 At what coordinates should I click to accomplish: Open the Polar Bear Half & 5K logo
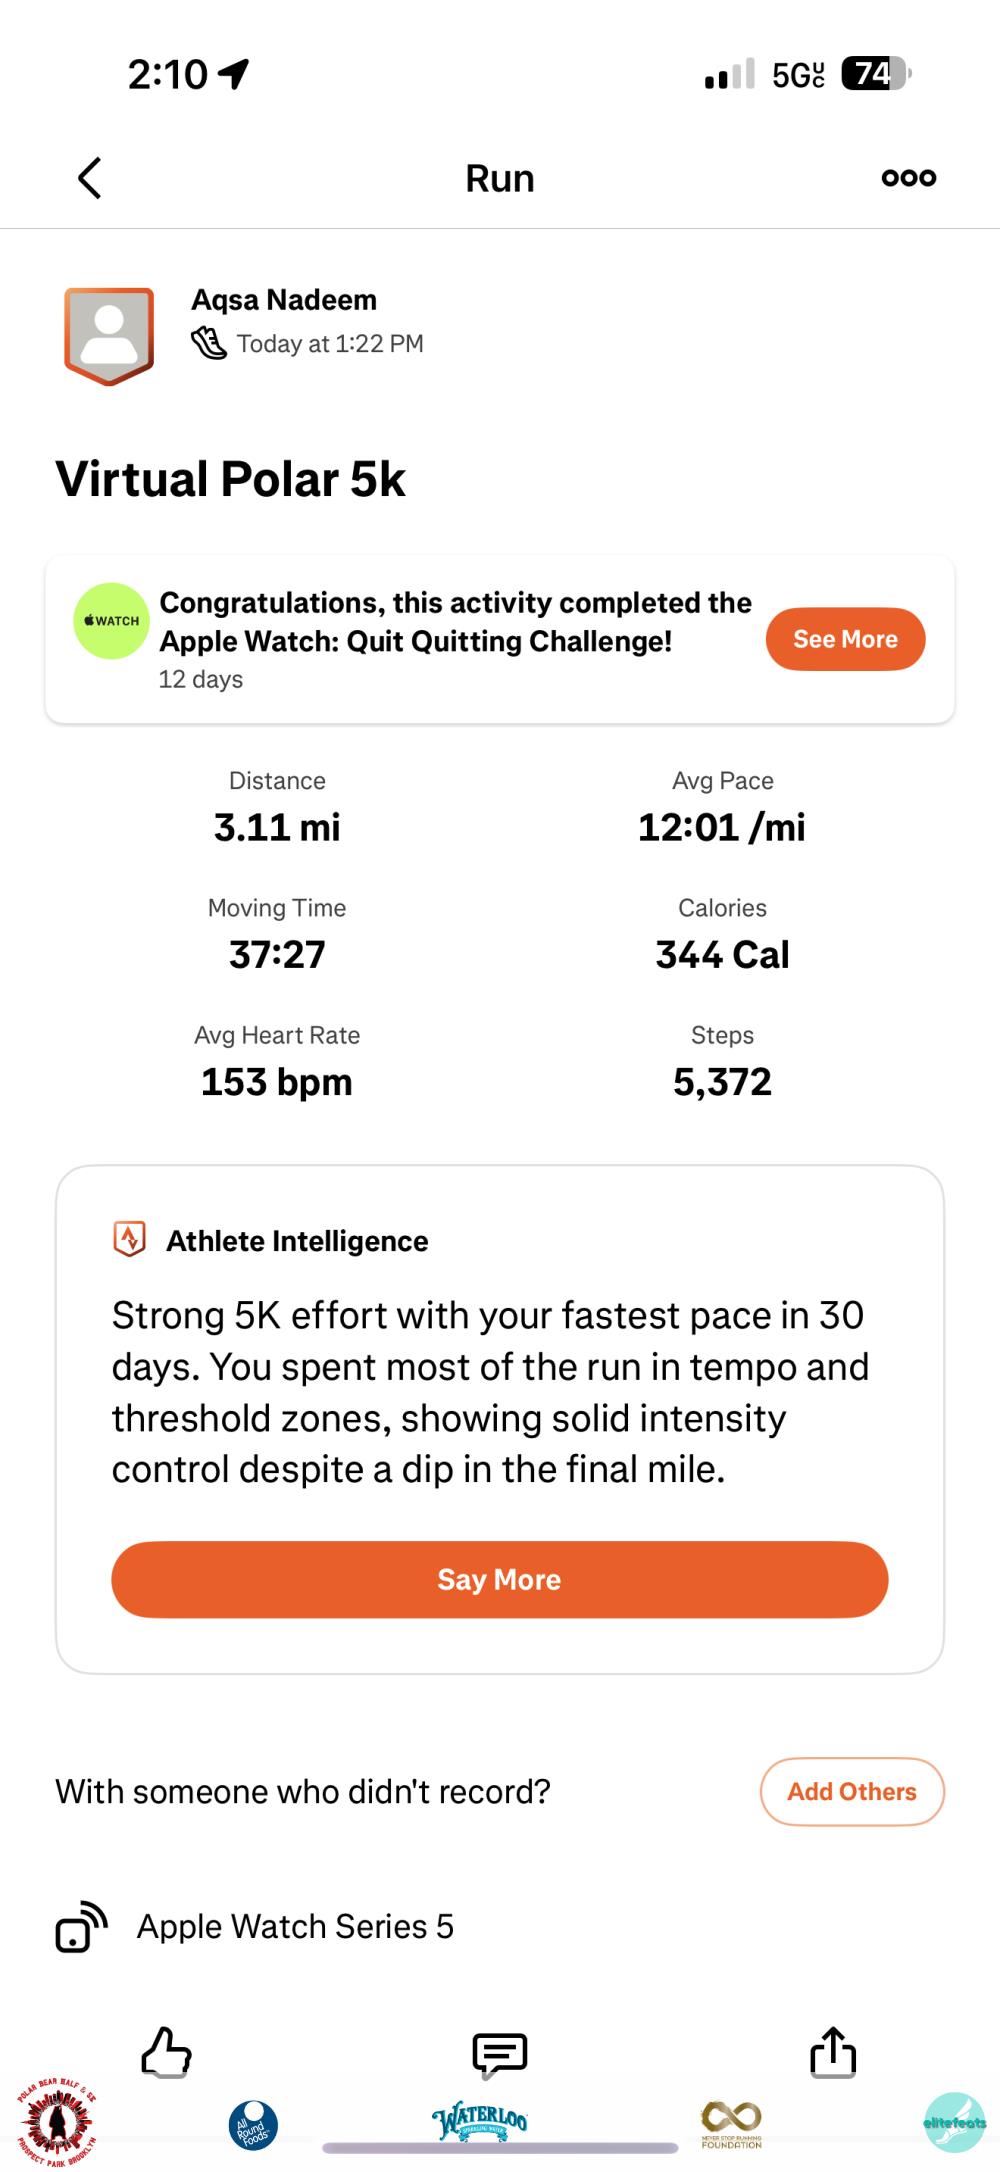coord(57,2122)
